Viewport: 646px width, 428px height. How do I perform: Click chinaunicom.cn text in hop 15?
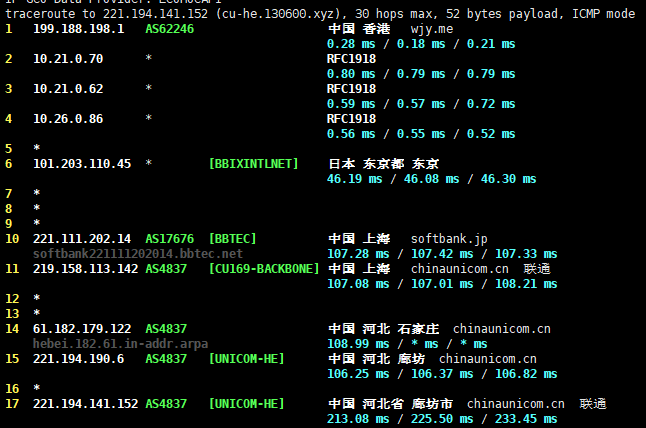[x=488, y=359]
